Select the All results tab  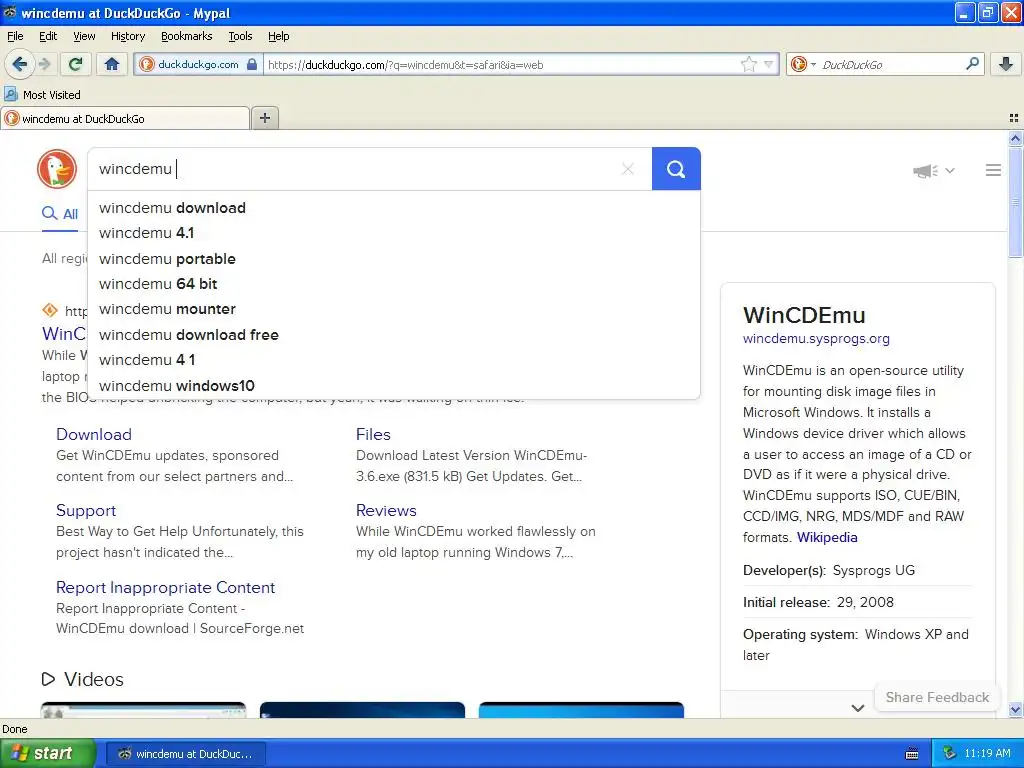[x=60, y=214]
